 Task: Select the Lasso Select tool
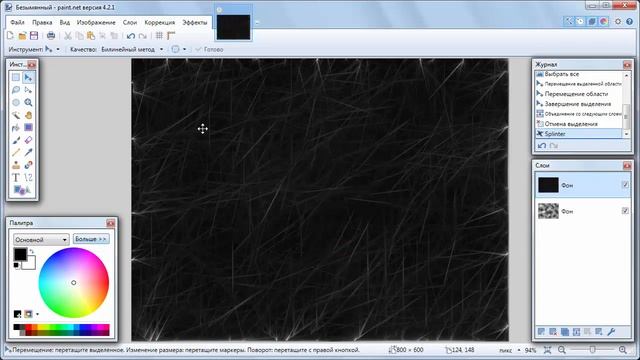[x=16, y=90]
